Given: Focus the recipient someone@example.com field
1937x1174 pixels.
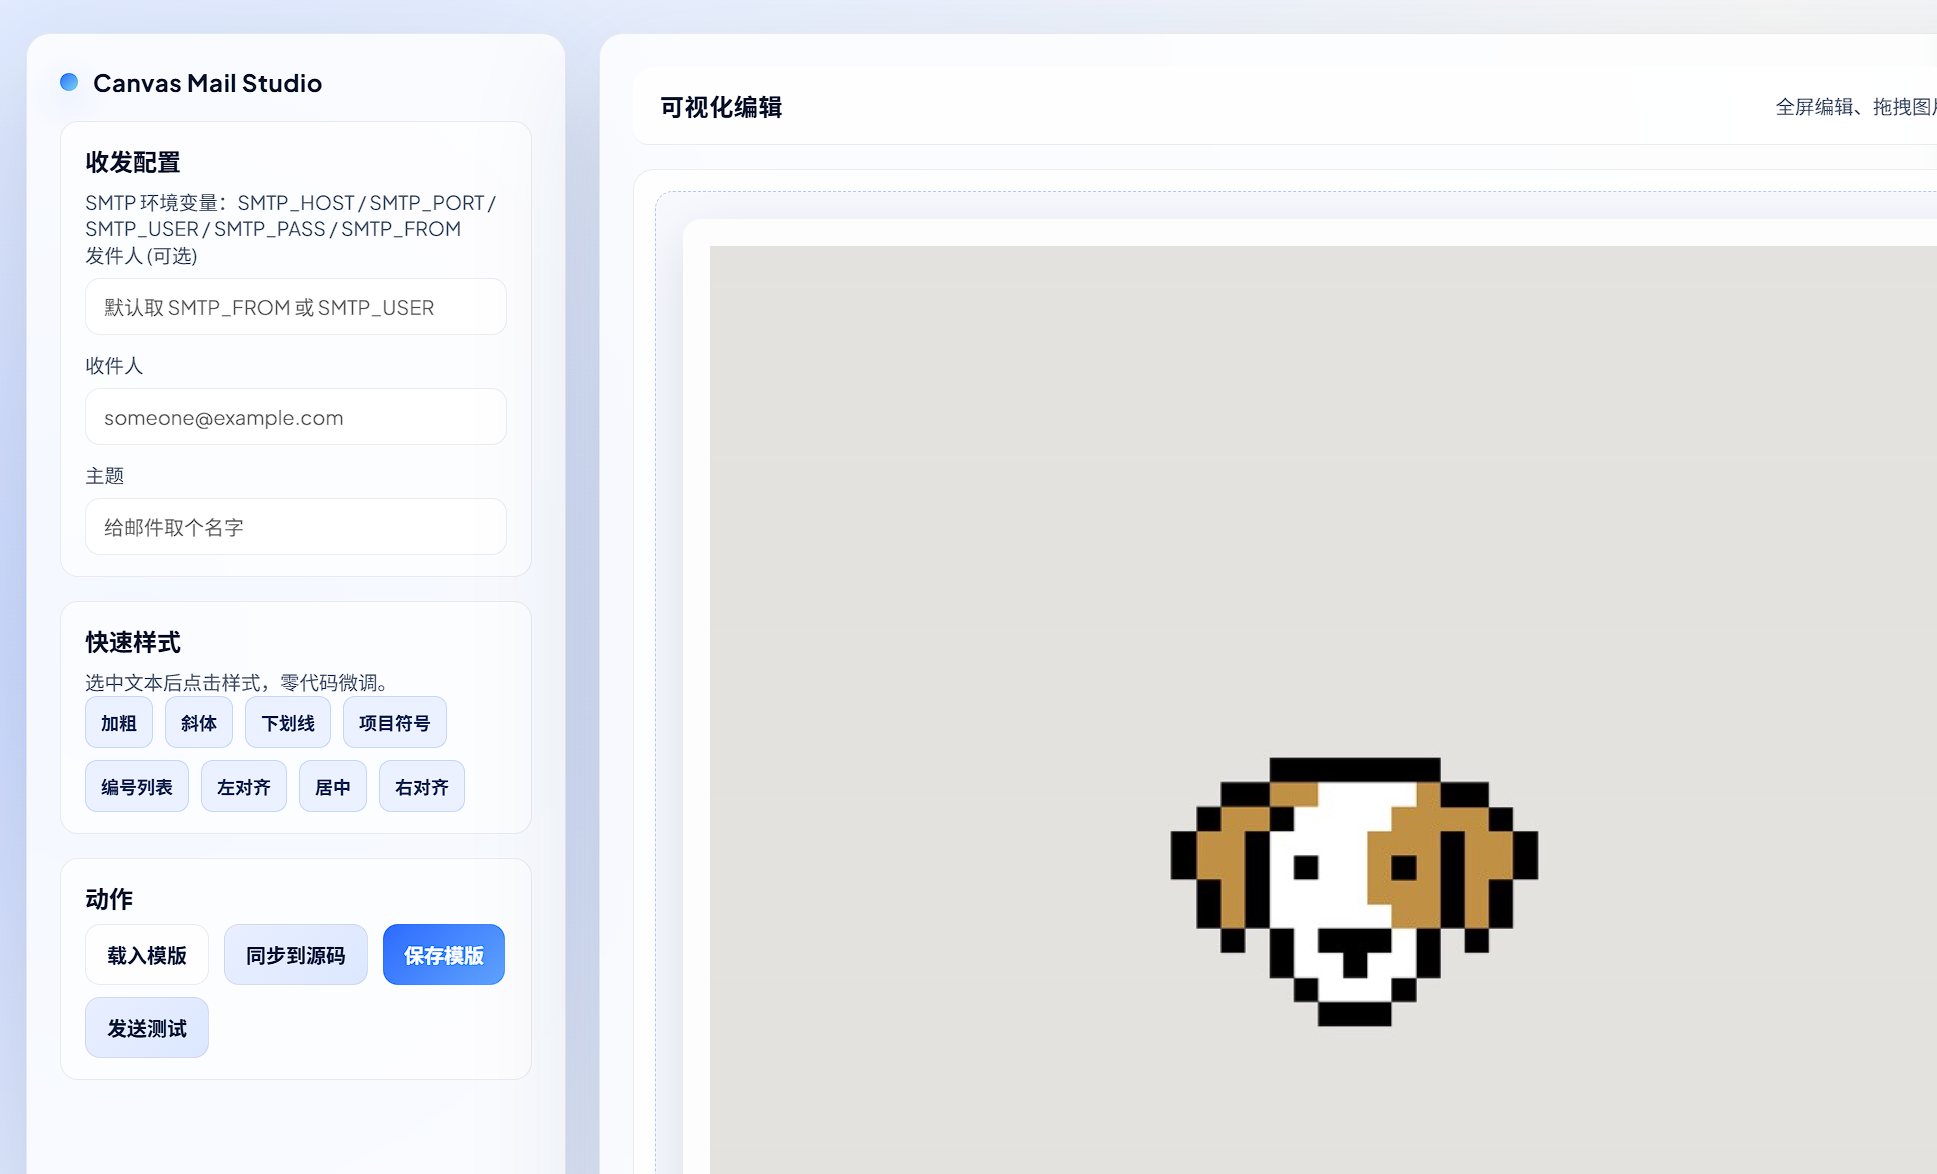Looking at the screenshot, I should (x=295, y=417).
